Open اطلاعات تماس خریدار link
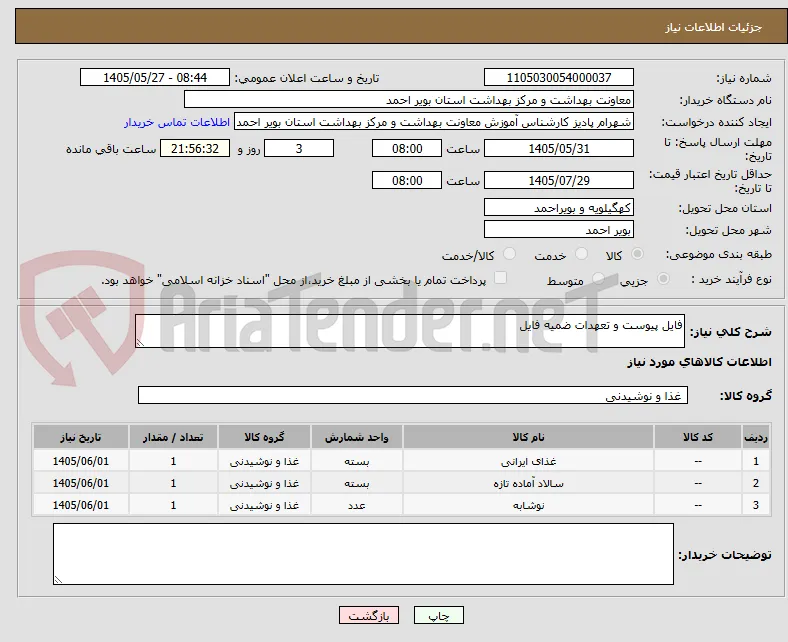 pos(177,122)
